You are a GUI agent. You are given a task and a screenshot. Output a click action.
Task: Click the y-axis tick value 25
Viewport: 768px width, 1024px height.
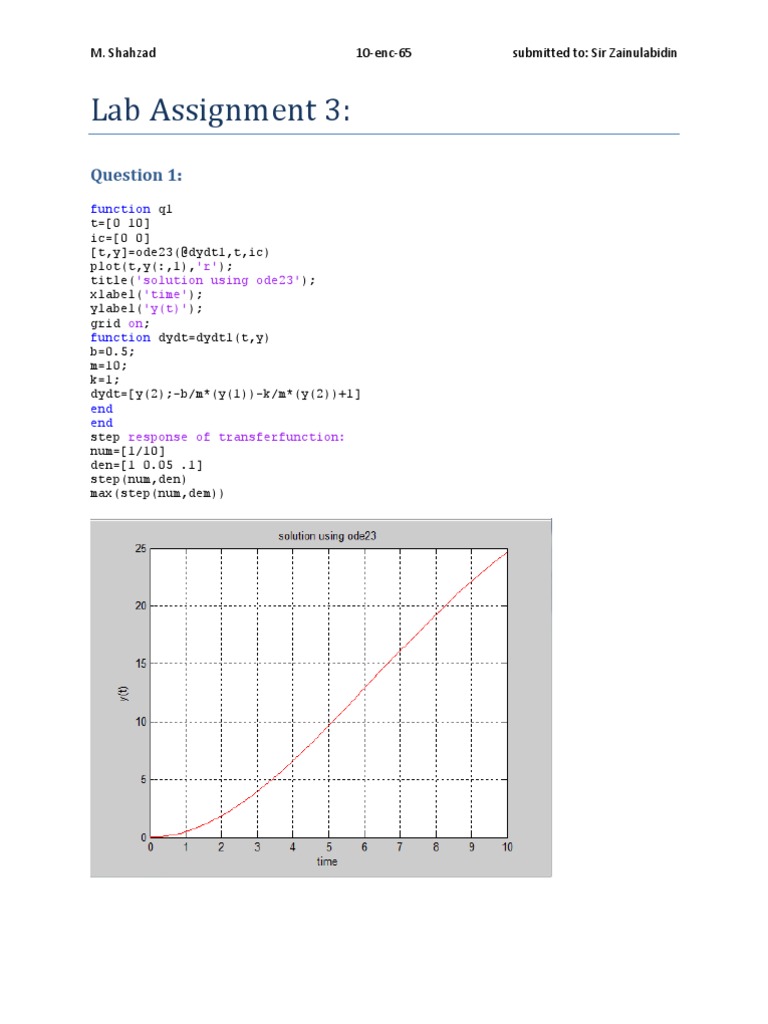pyautogui.click(x=141, y=549)
